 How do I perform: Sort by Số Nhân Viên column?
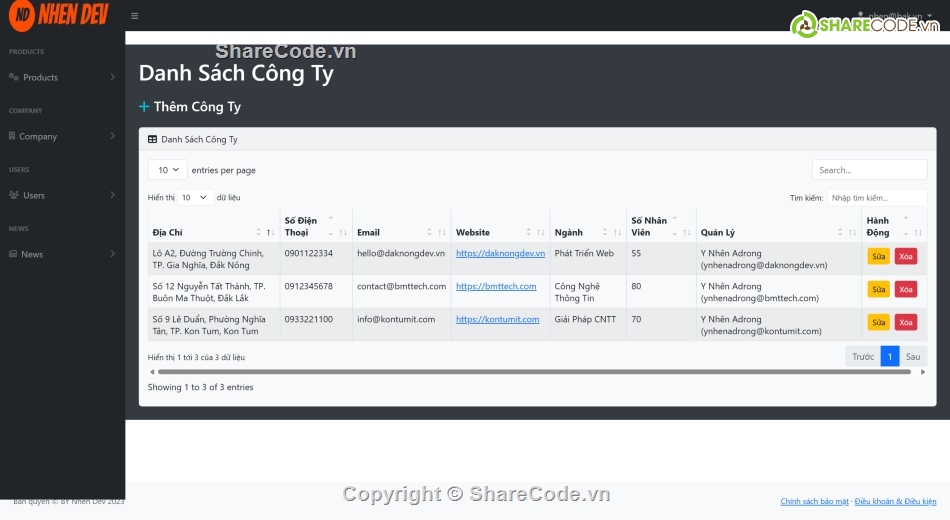coord(661,226)
